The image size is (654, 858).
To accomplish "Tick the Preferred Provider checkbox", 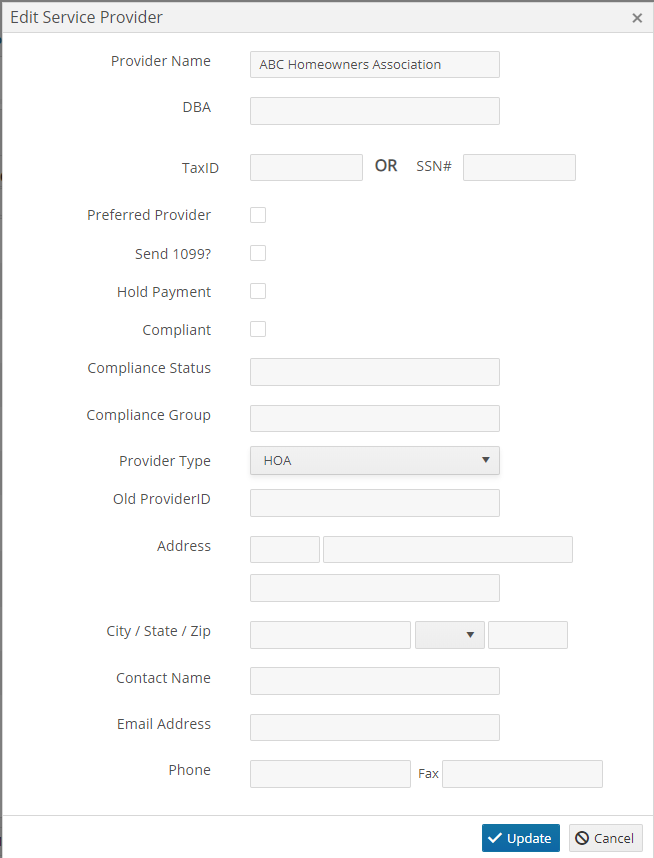I will pyautogui.click(x=258, y=215).
